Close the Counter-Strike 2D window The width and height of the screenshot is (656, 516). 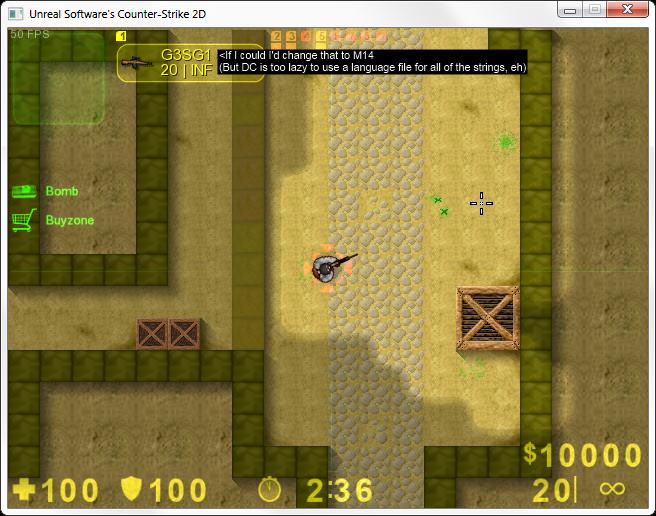point(628,10)
